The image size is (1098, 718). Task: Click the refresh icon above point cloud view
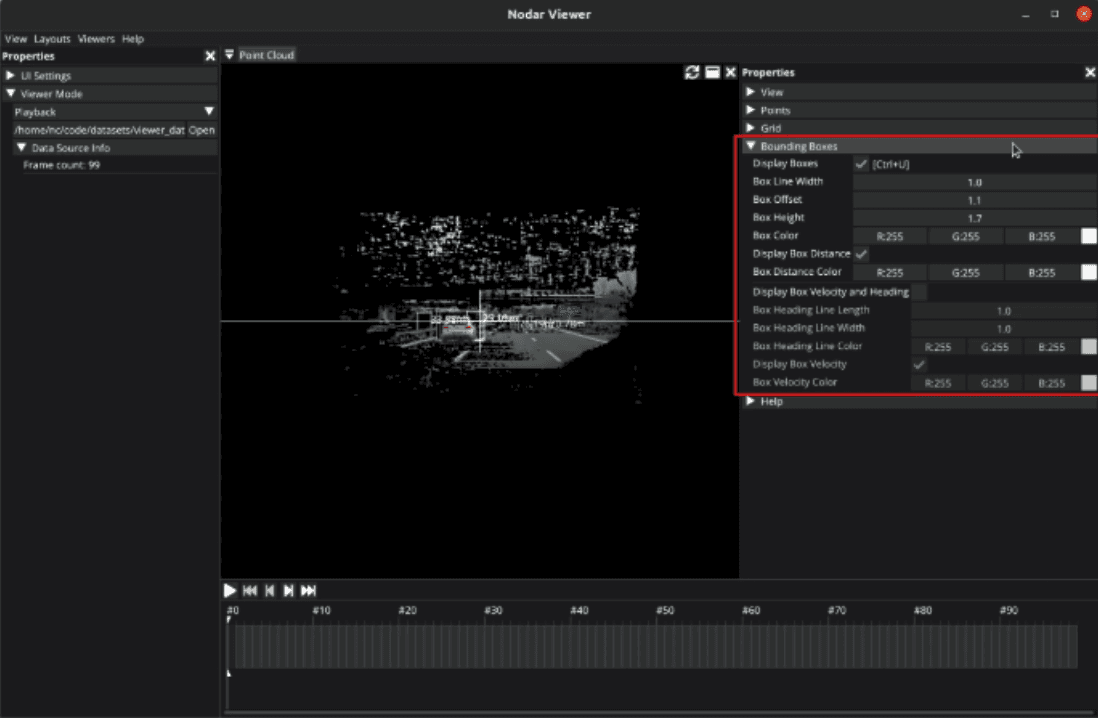tap(692, 72)
